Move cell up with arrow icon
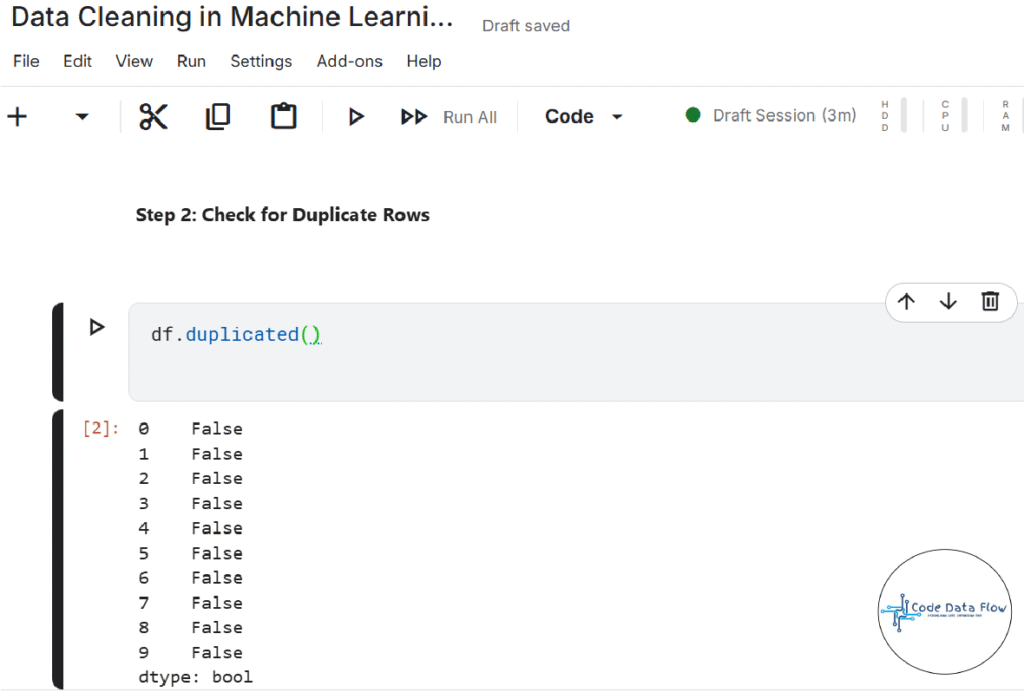The image size is (1024, 699). [906, 301]
